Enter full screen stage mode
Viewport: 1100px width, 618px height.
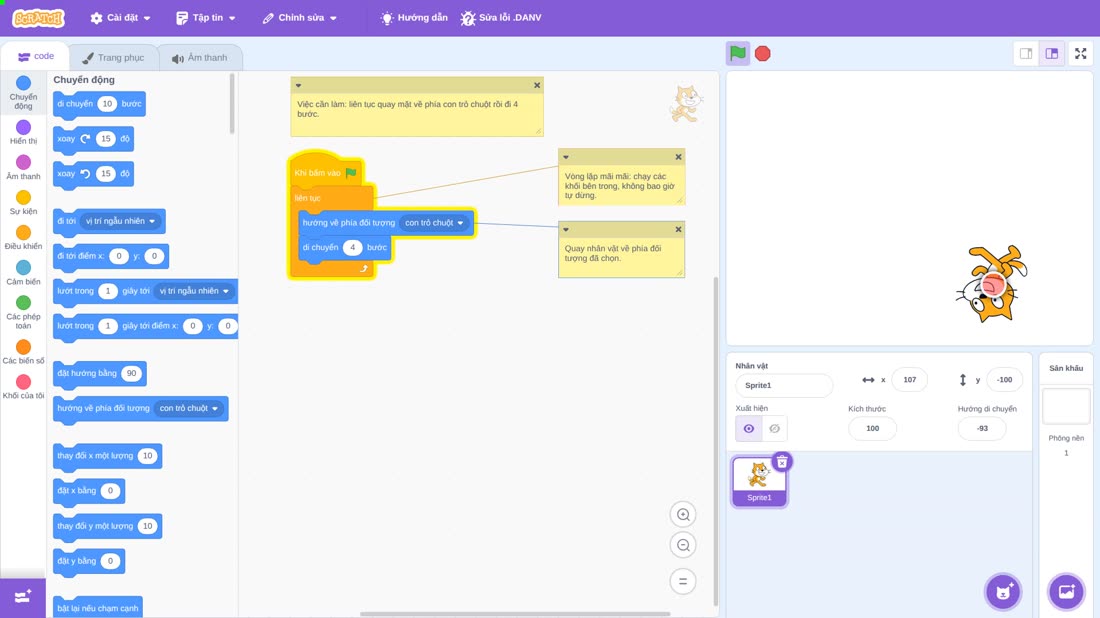point(1080,53)
